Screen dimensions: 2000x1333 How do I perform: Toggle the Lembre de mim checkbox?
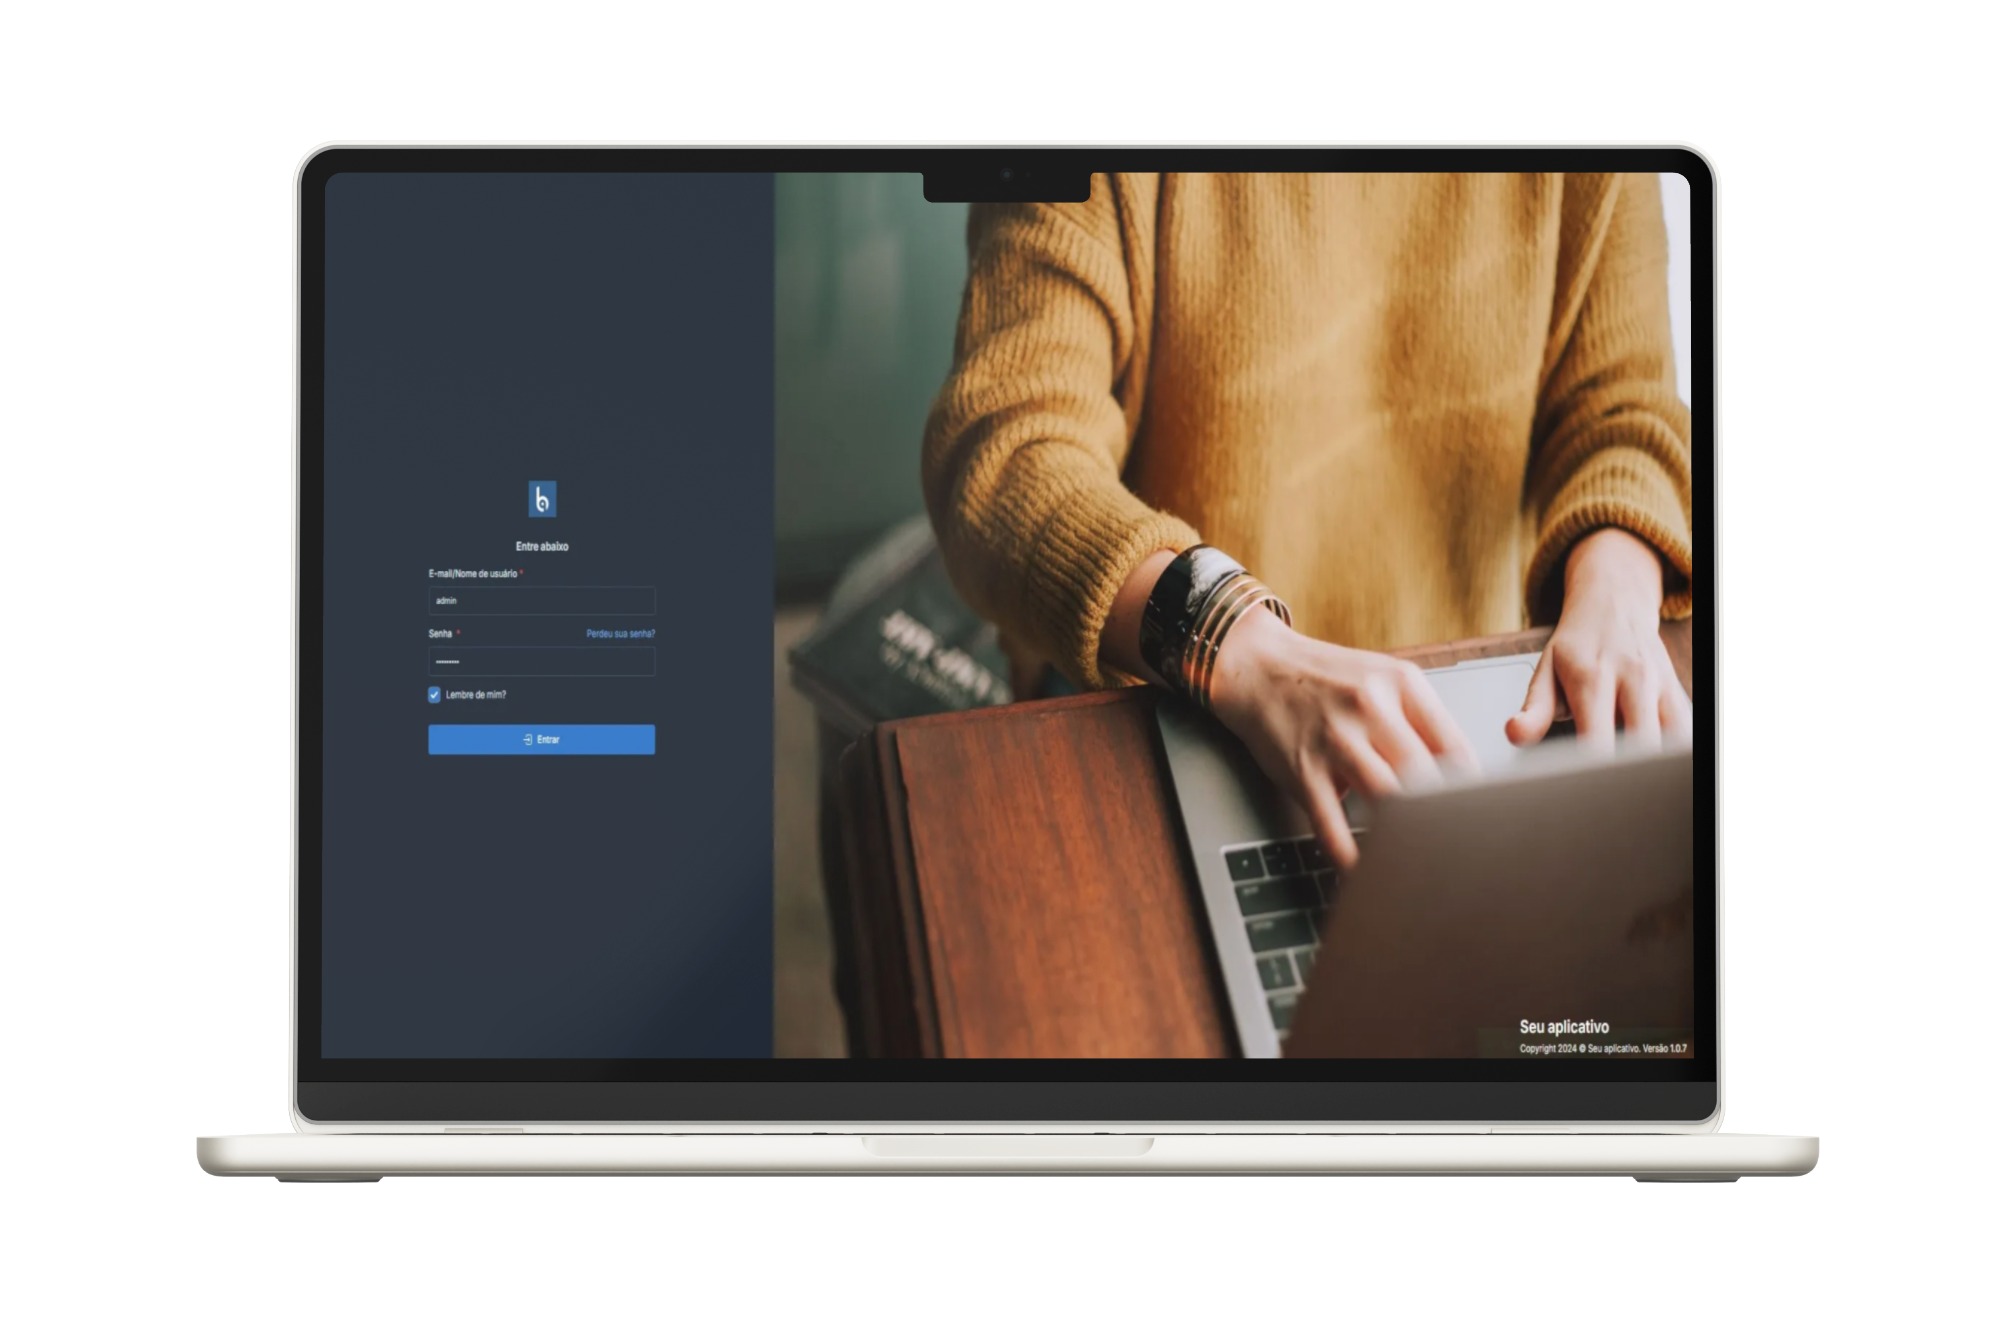coord(427,693)
